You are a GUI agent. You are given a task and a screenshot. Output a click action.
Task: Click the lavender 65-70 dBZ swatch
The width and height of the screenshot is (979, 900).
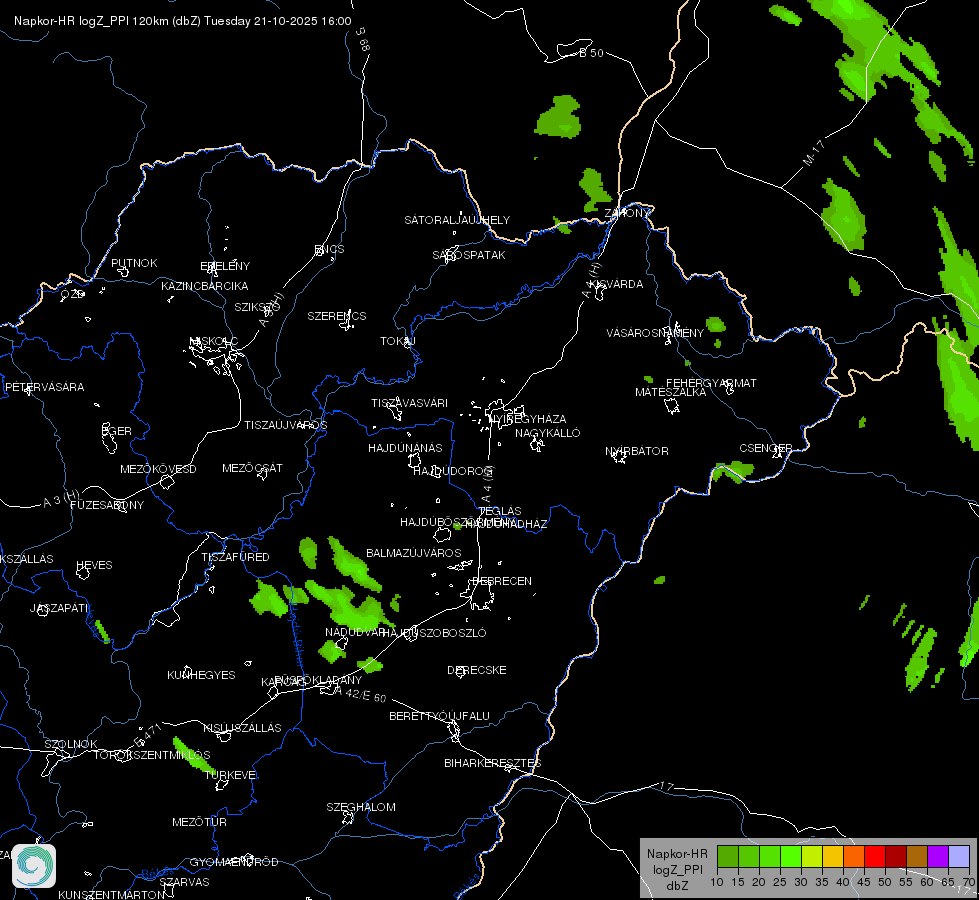pos(959,857)
